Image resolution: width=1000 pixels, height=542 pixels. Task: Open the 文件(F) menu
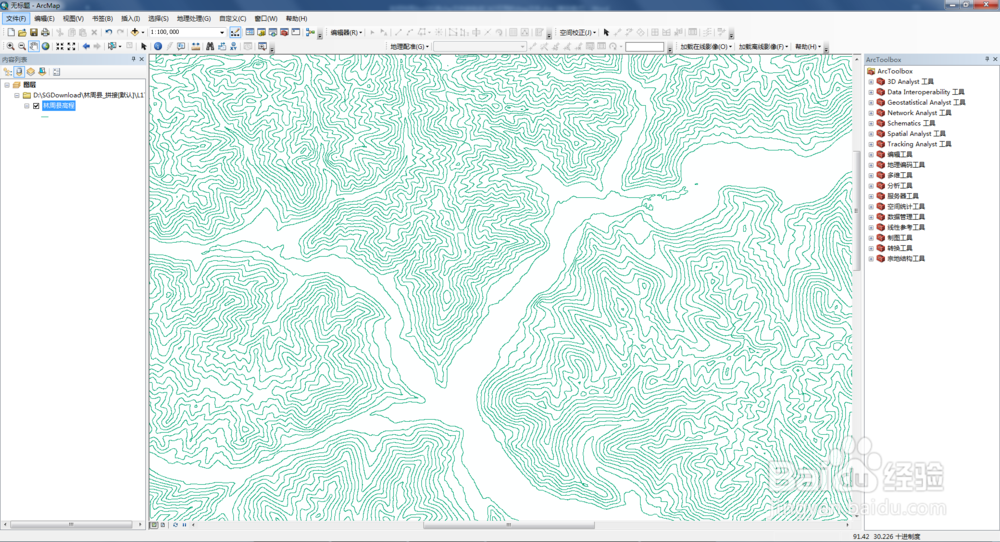[15, 18]
